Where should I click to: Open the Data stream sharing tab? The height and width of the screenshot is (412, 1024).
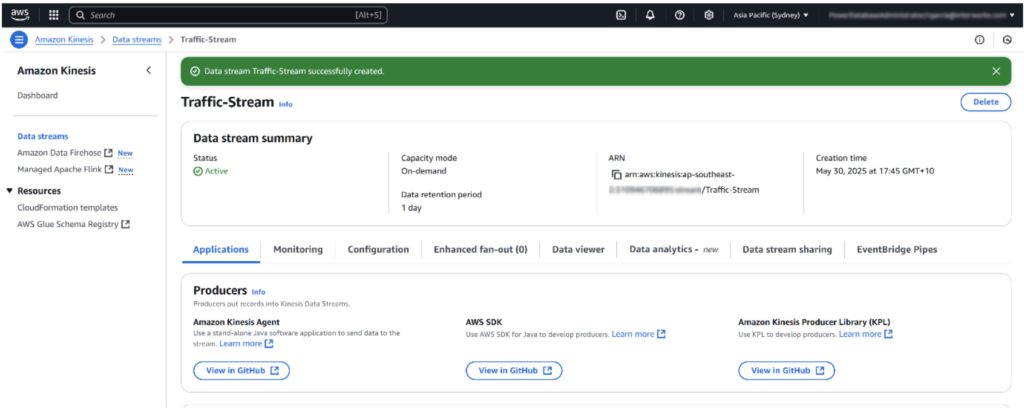pos(787,249)
